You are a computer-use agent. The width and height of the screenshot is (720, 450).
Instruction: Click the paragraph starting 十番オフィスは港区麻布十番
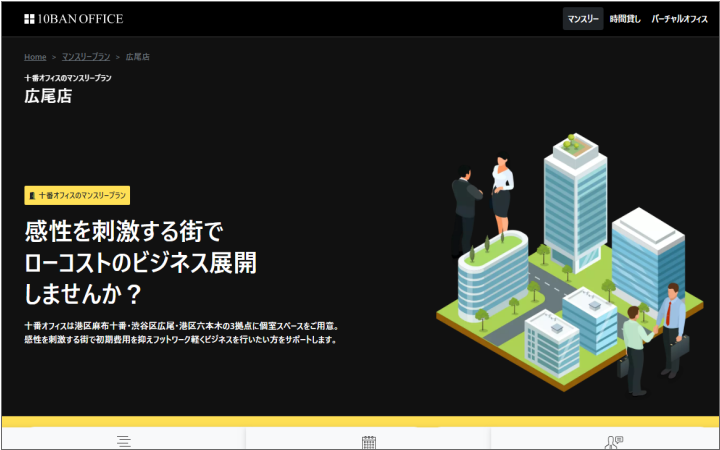click(x=182, y=333)
